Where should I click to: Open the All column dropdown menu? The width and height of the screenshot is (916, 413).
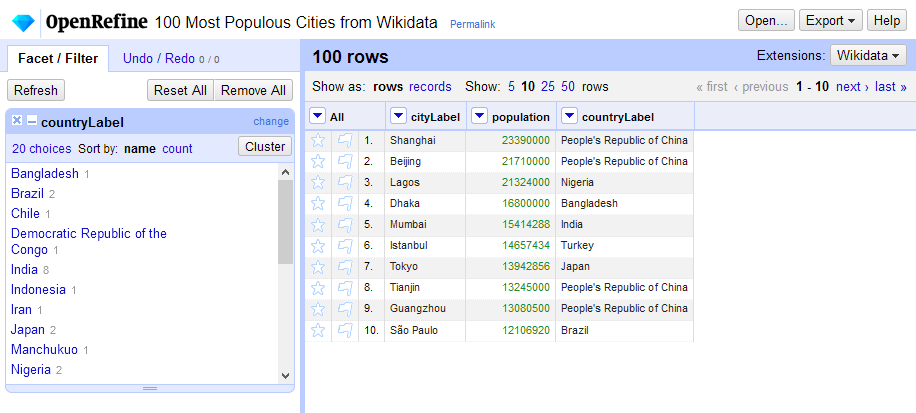coord(317,116)
